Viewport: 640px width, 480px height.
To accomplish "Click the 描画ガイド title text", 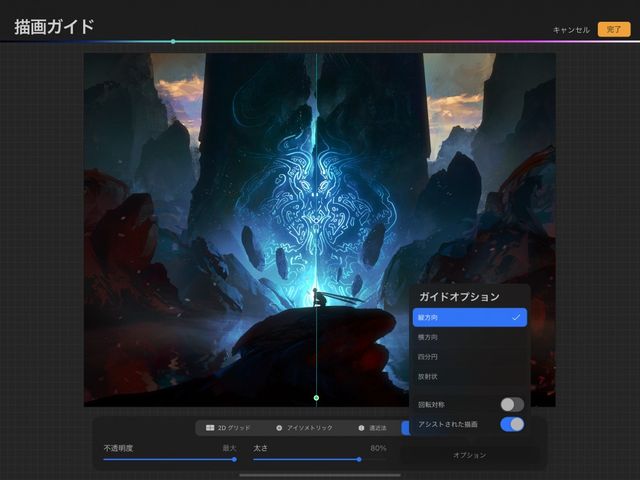I will [54, 27].
